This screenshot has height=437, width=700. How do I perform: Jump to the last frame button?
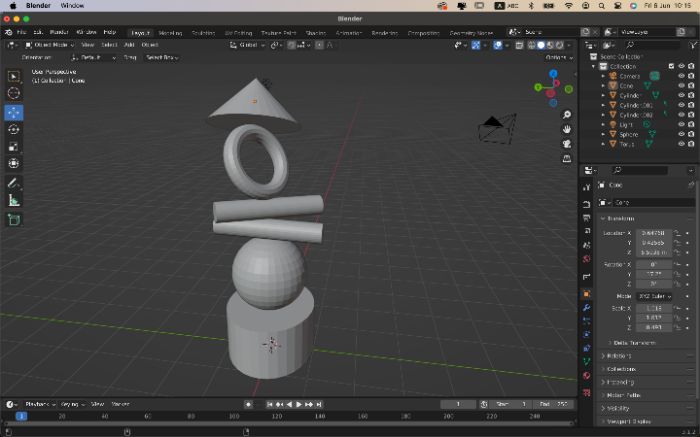coord(319,404)
